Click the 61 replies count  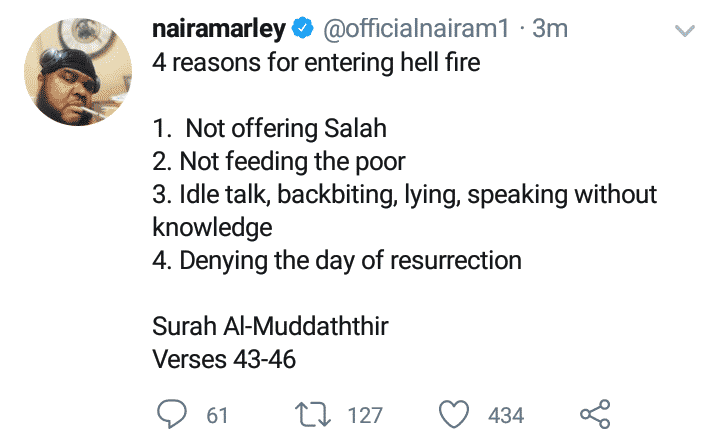pos(217,414)
